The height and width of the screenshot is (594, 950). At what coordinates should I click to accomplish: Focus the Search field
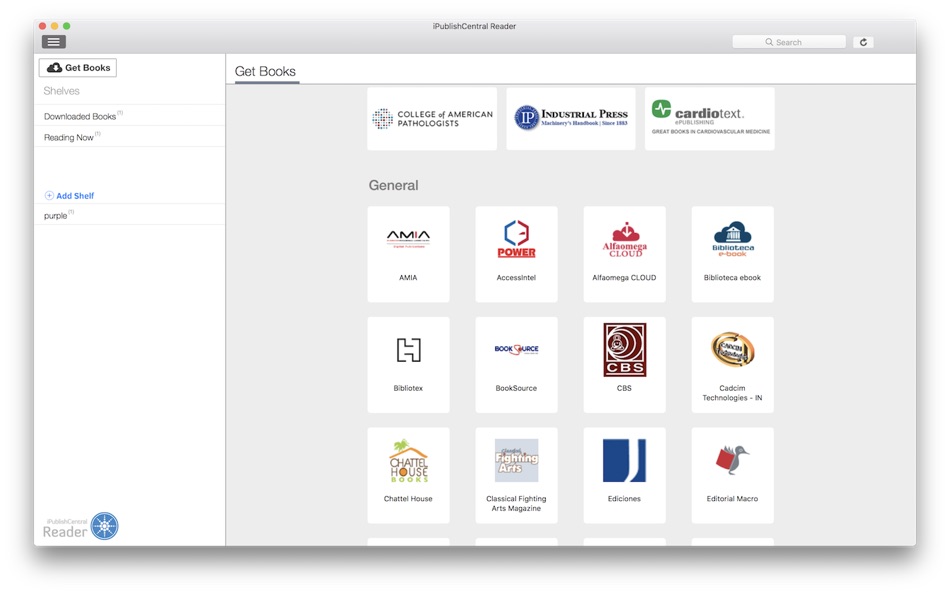[789, 42]
